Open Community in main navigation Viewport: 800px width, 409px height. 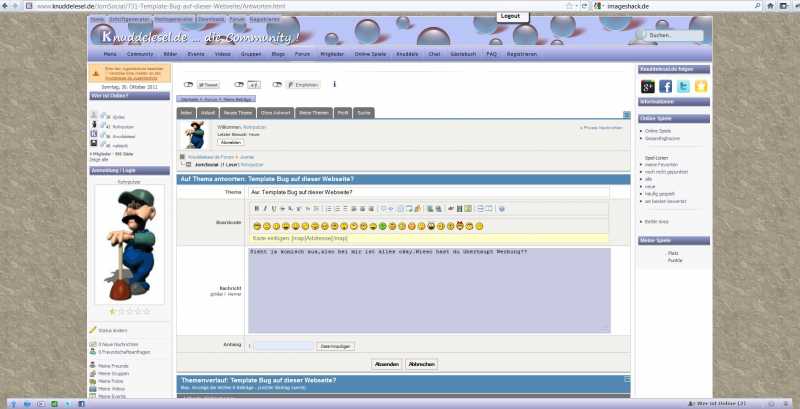click(x=140, y=54)
